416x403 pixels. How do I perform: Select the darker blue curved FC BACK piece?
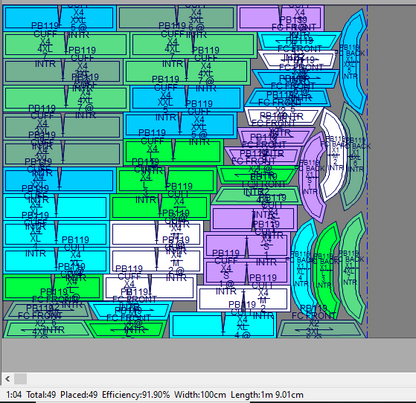click(353, 62)
